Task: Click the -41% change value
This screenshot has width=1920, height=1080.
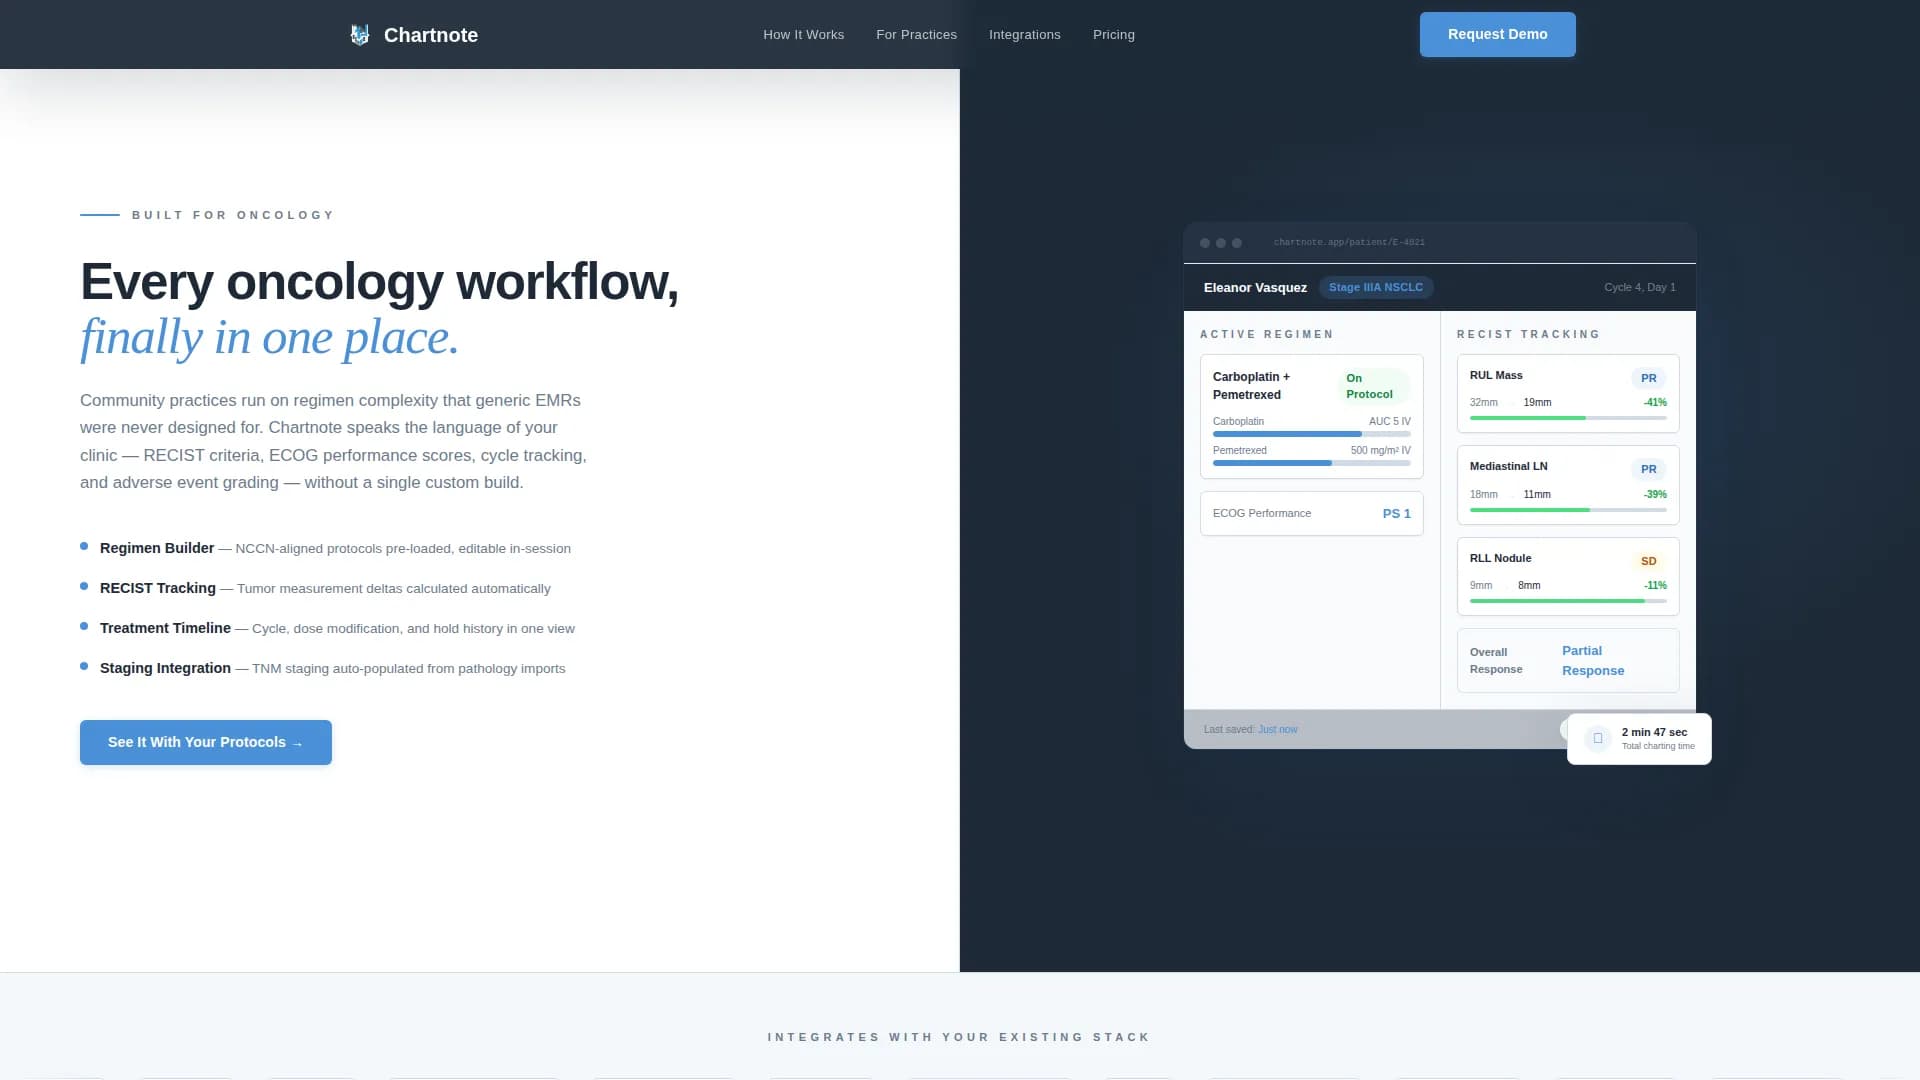Action: coord(1655,403)
